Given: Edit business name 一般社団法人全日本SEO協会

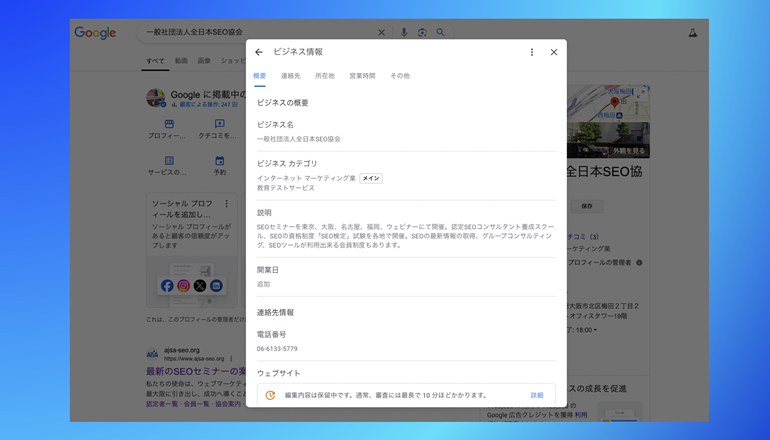Looking at the screenshot, I should [299, 139].
